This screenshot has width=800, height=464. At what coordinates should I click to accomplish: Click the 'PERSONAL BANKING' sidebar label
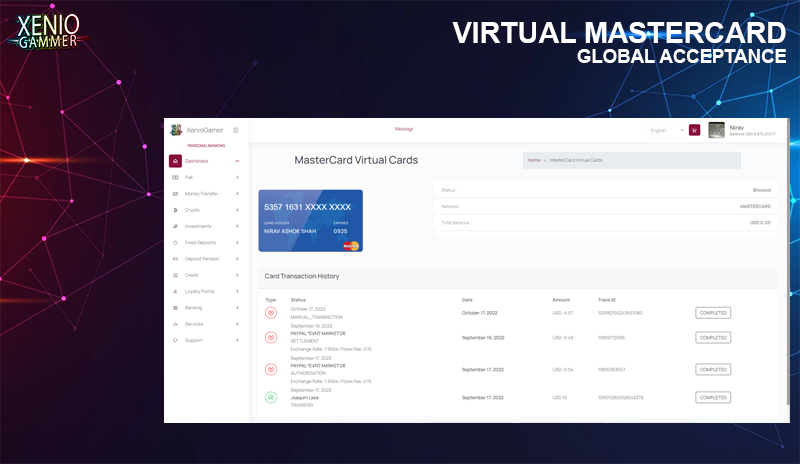[206, 145]
